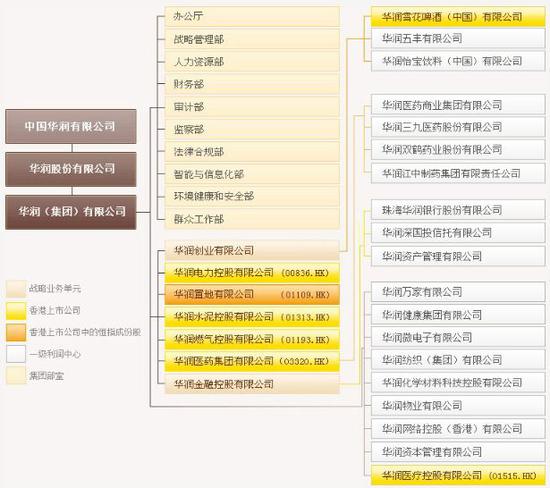Click the 法律合规部 row

tap(252, 152)
